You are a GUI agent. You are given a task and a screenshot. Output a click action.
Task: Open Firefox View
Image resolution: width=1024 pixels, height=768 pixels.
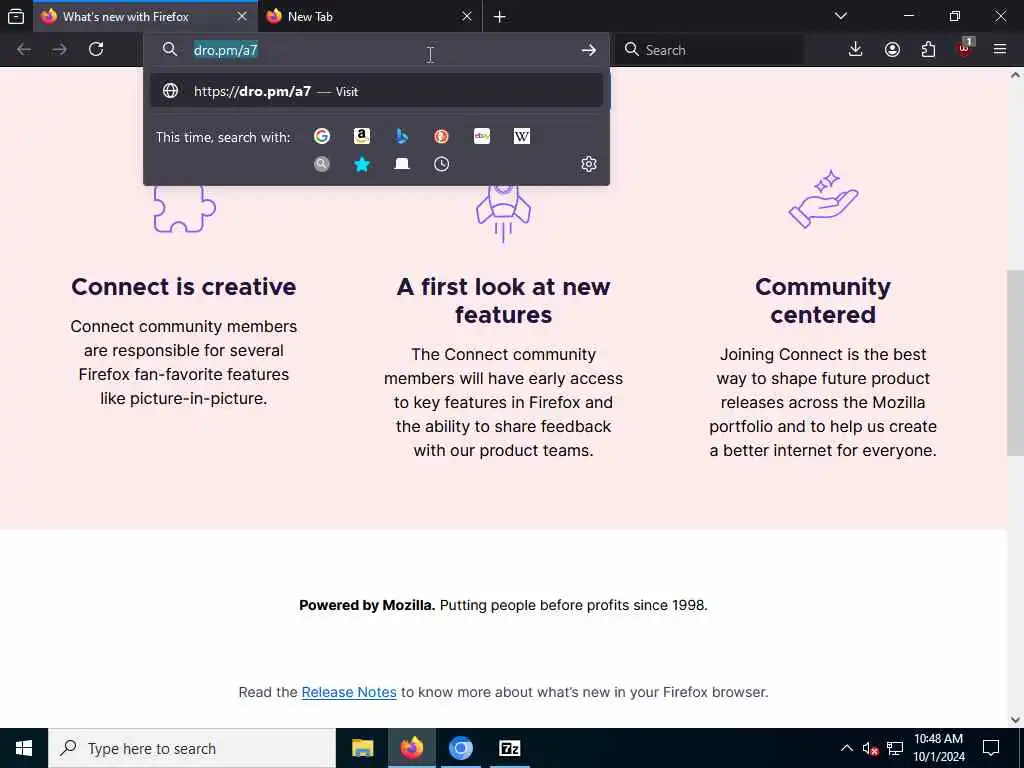[16, 16]
